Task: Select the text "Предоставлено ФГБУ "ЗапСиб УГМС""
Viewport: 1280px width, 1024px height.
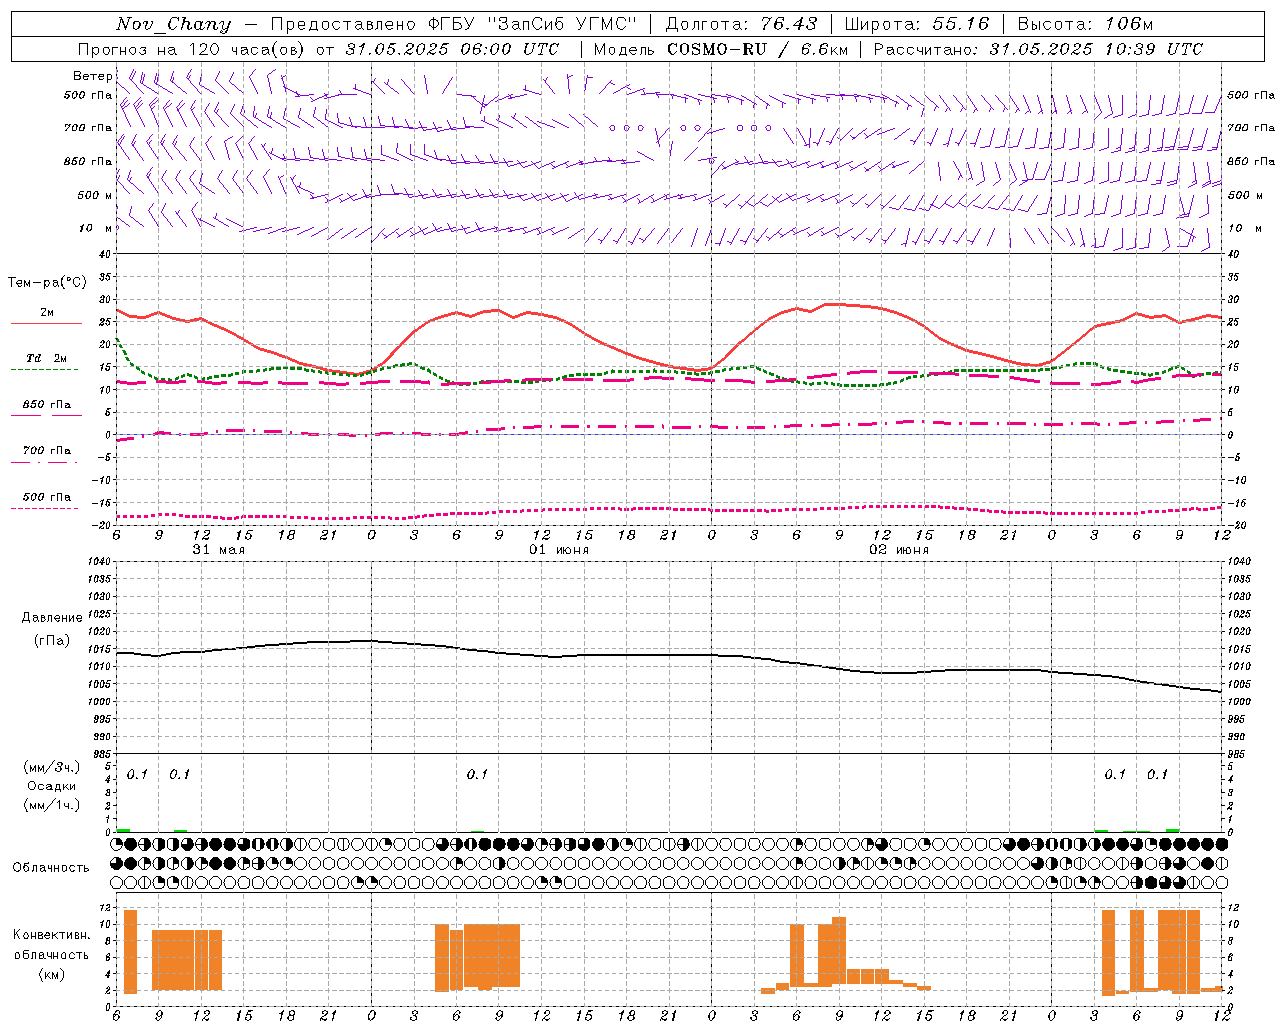Action: [454, 24]
